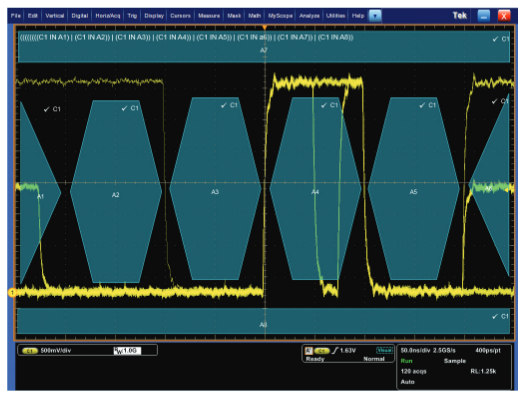Open the Horiz/Acq menu
The width and height of the screenshot is (523, 396).
tap(107, 16)
